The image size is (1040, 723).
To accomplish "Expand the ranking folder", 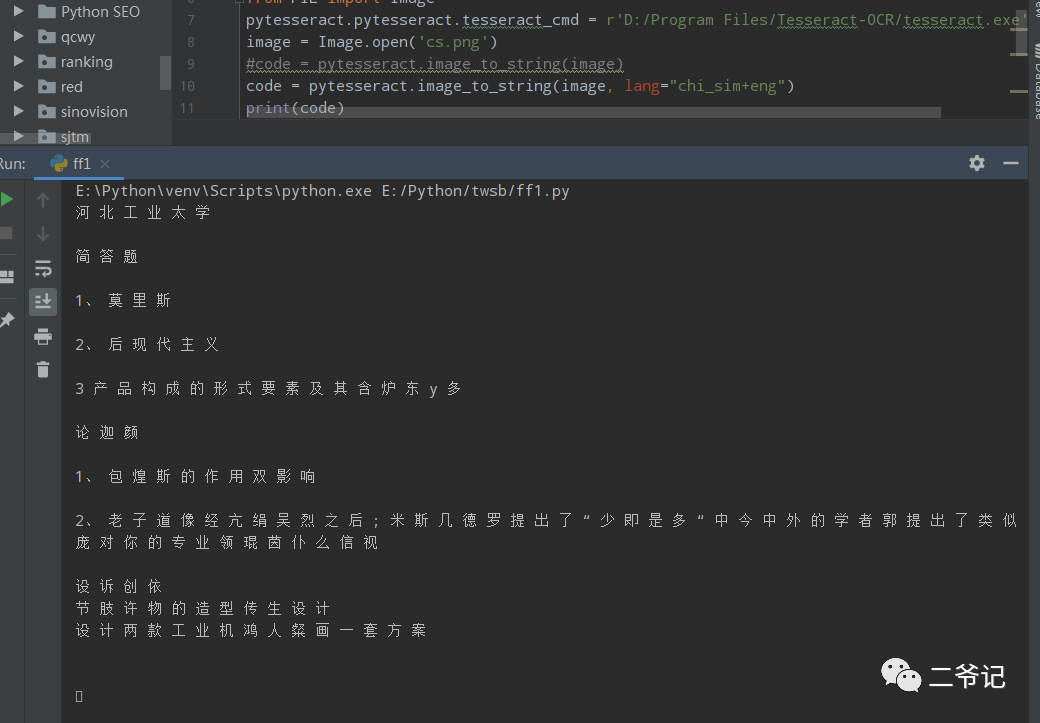I will click(19, 61).
